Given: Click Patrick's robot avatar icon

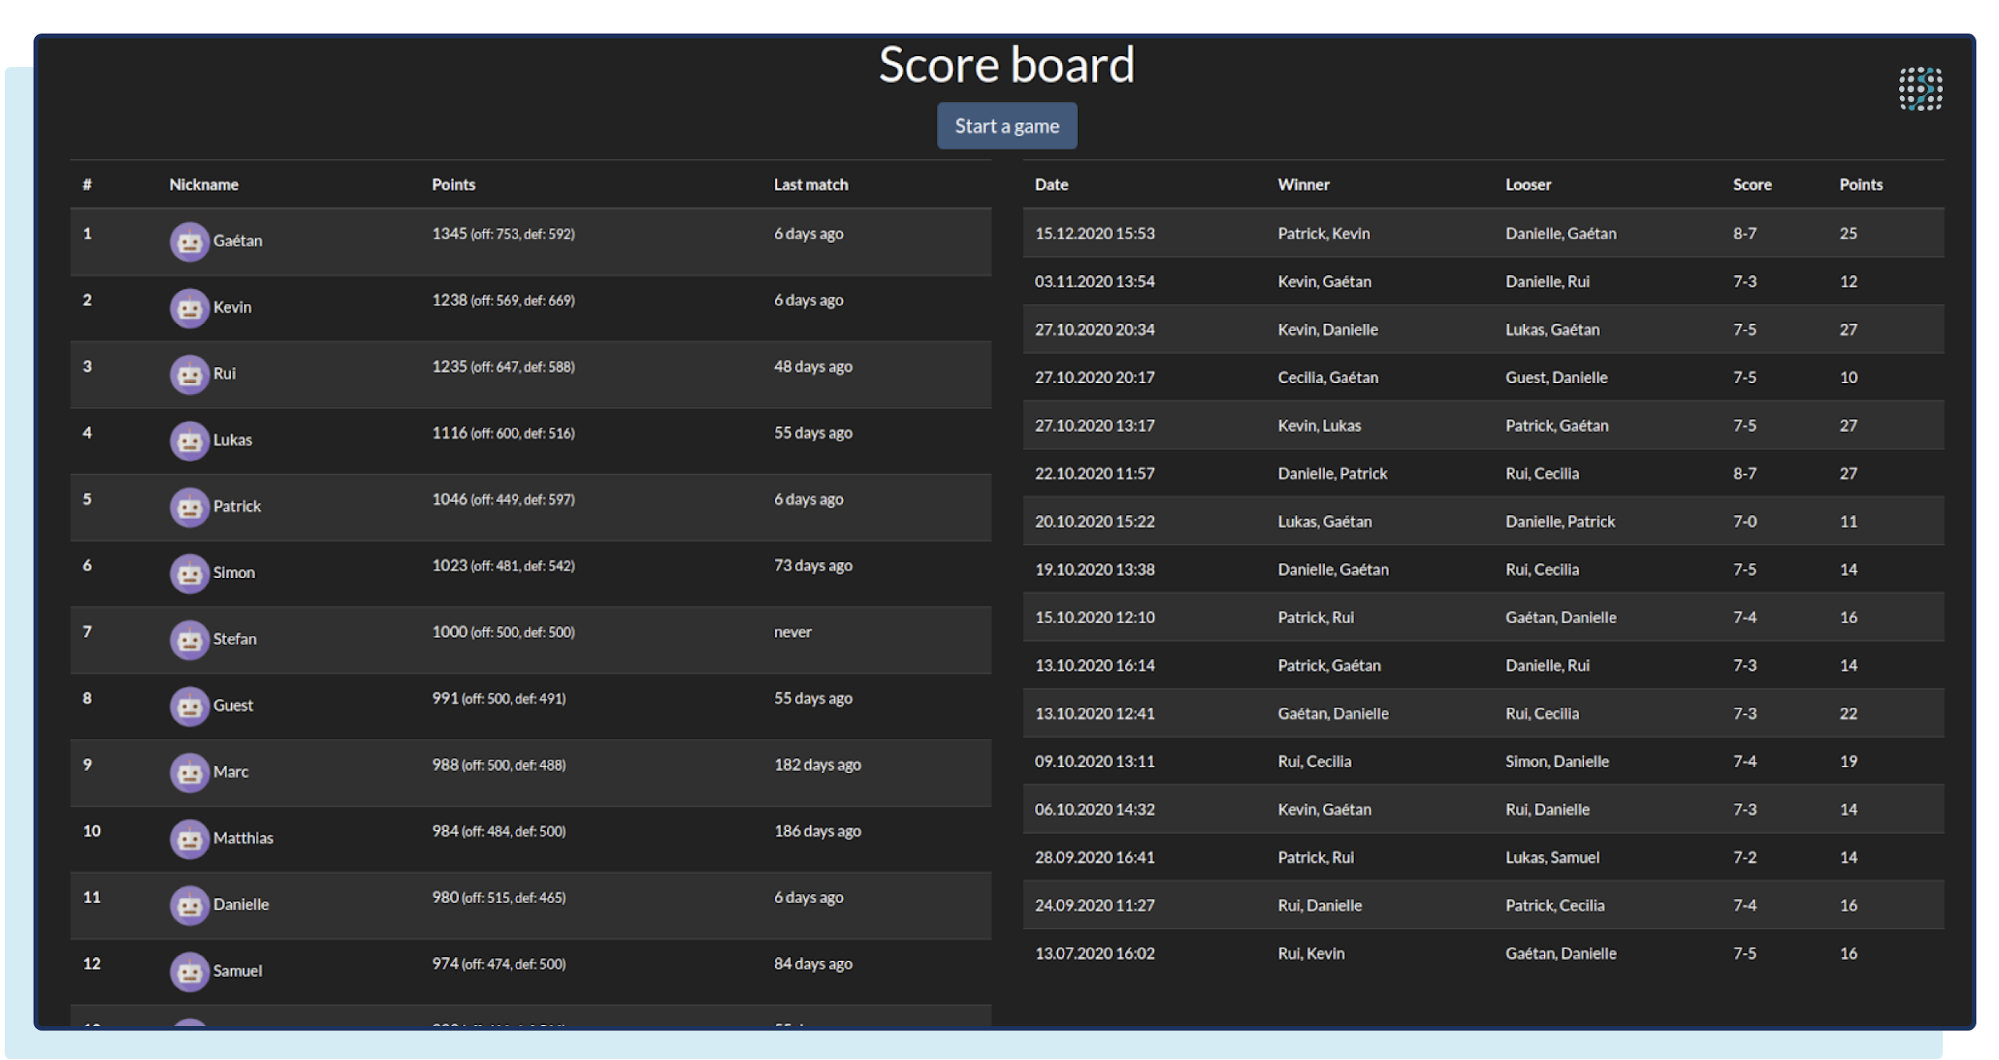Looking at the screenshot, I should point(189,507).
